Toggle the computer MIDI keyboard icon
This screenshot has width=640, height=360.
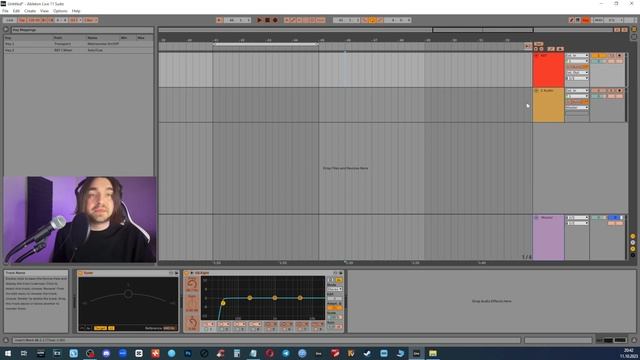click(x=578, y=20)
